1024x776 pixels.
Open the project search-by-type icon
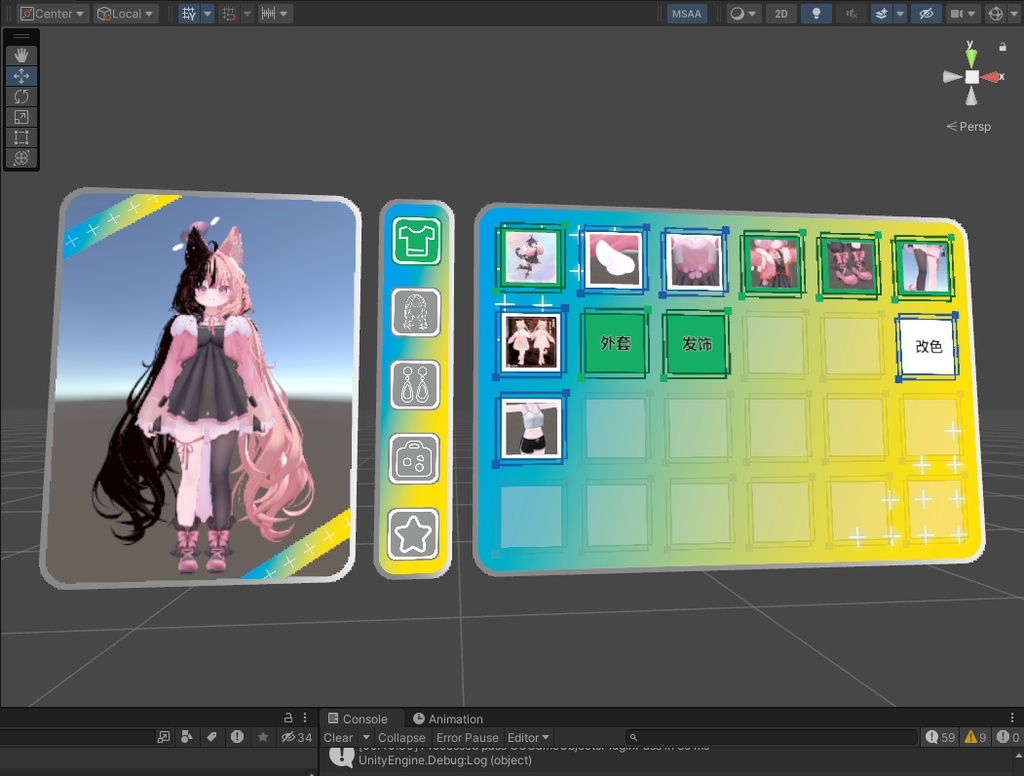(x=186, y=737)
